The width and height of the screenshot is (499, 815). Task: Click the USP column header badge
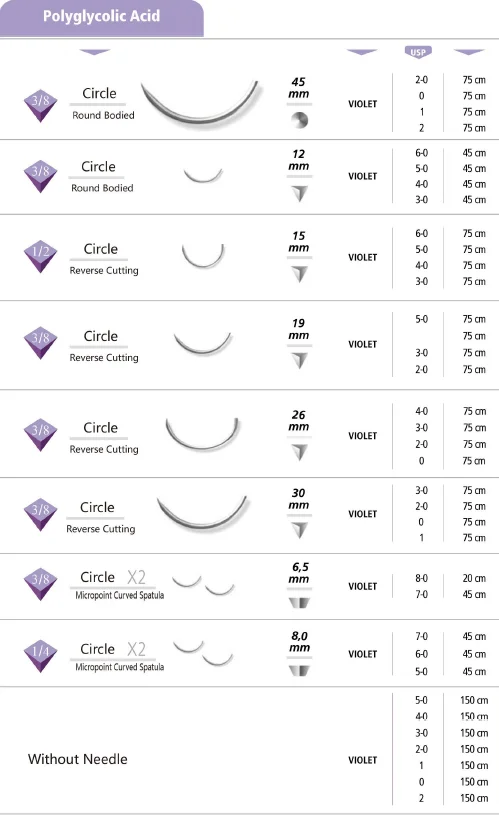coord(418,52)
